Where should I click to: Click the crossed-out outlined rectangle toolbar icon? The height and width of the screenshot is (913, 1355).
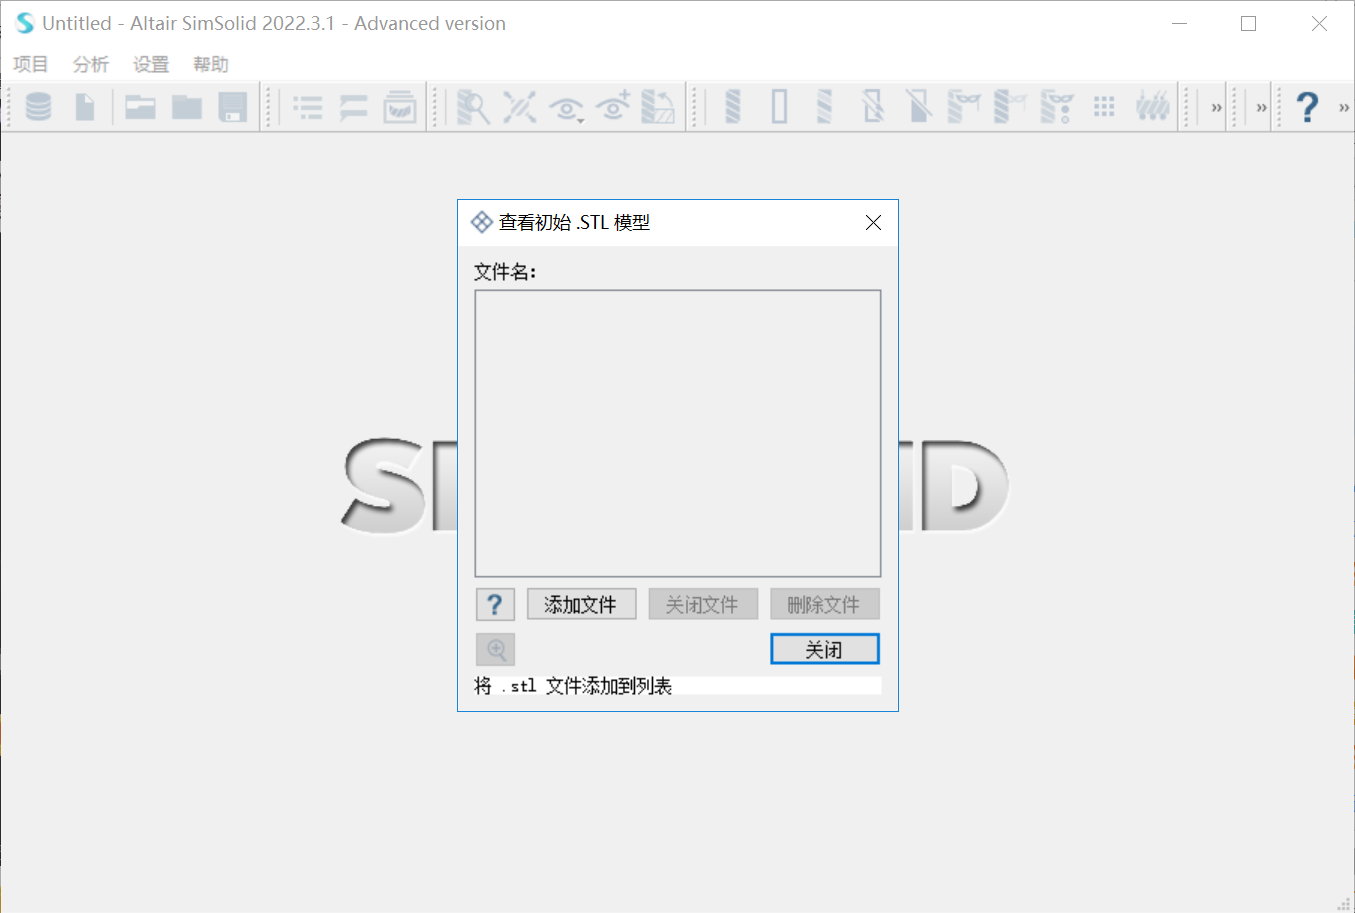(872, 106)
